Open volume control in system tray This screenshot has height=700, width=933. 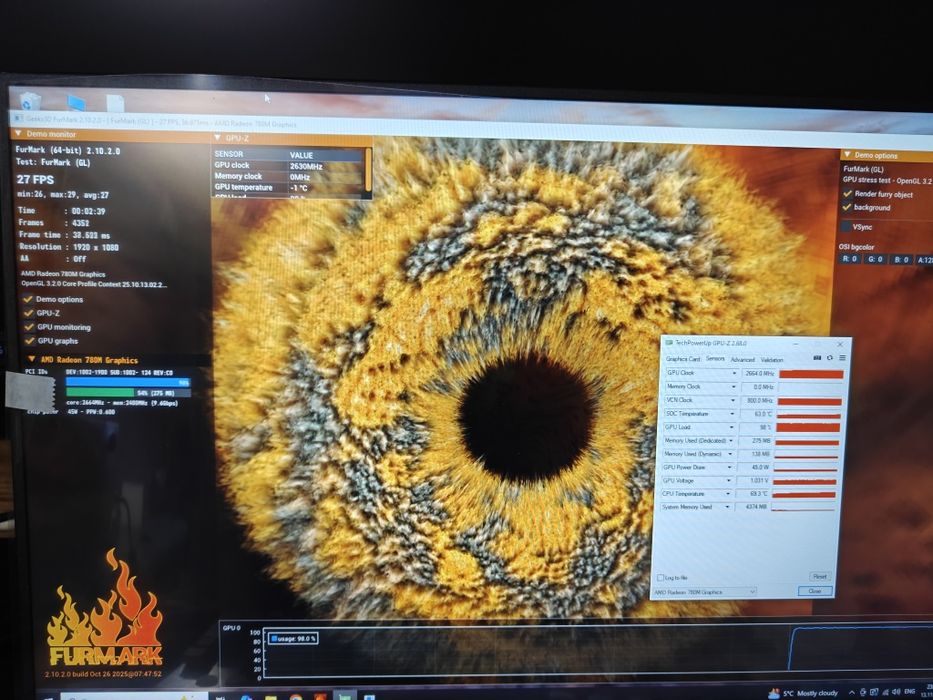coord(896,692)
